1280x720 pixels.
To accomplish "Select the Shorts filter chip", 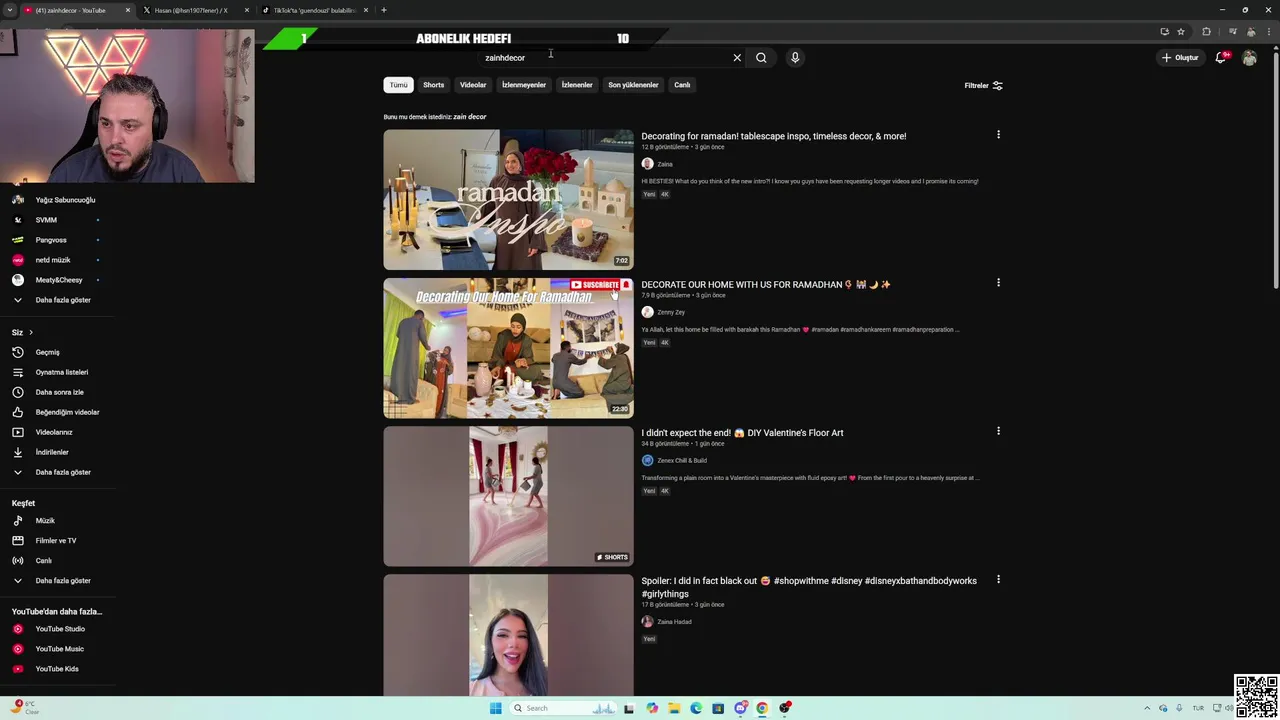I will (x=433, y=85).
